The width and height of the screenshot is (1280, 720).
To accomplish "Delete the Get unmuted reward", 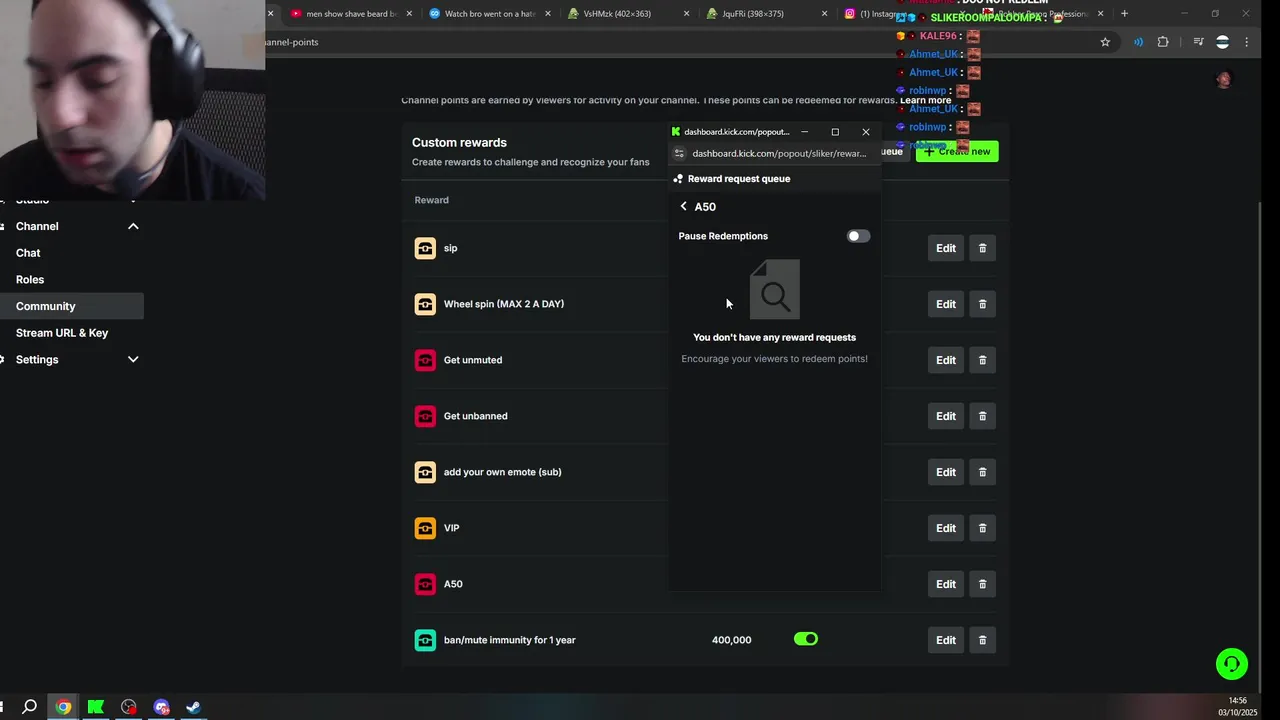I will 982,360.
